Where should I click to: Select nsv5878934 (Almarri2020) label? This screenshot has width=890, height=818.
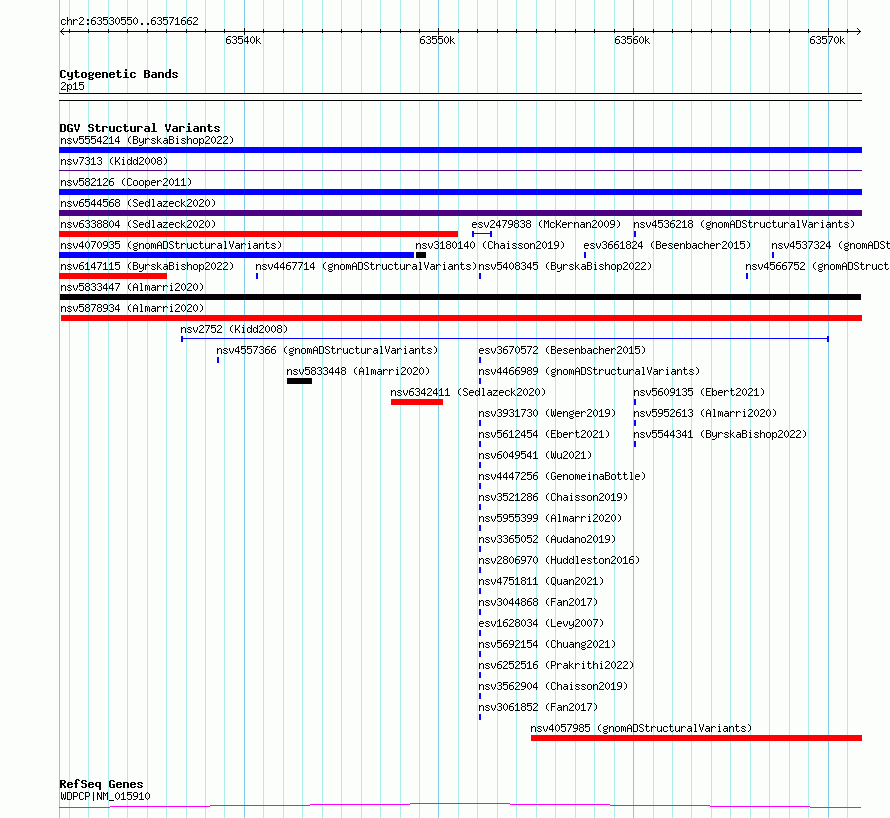[132, 308]
